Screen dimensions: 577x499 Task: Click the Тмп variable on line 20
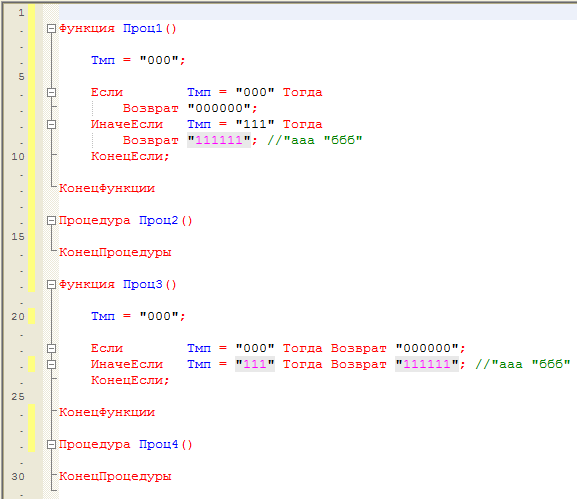(103, 316)
